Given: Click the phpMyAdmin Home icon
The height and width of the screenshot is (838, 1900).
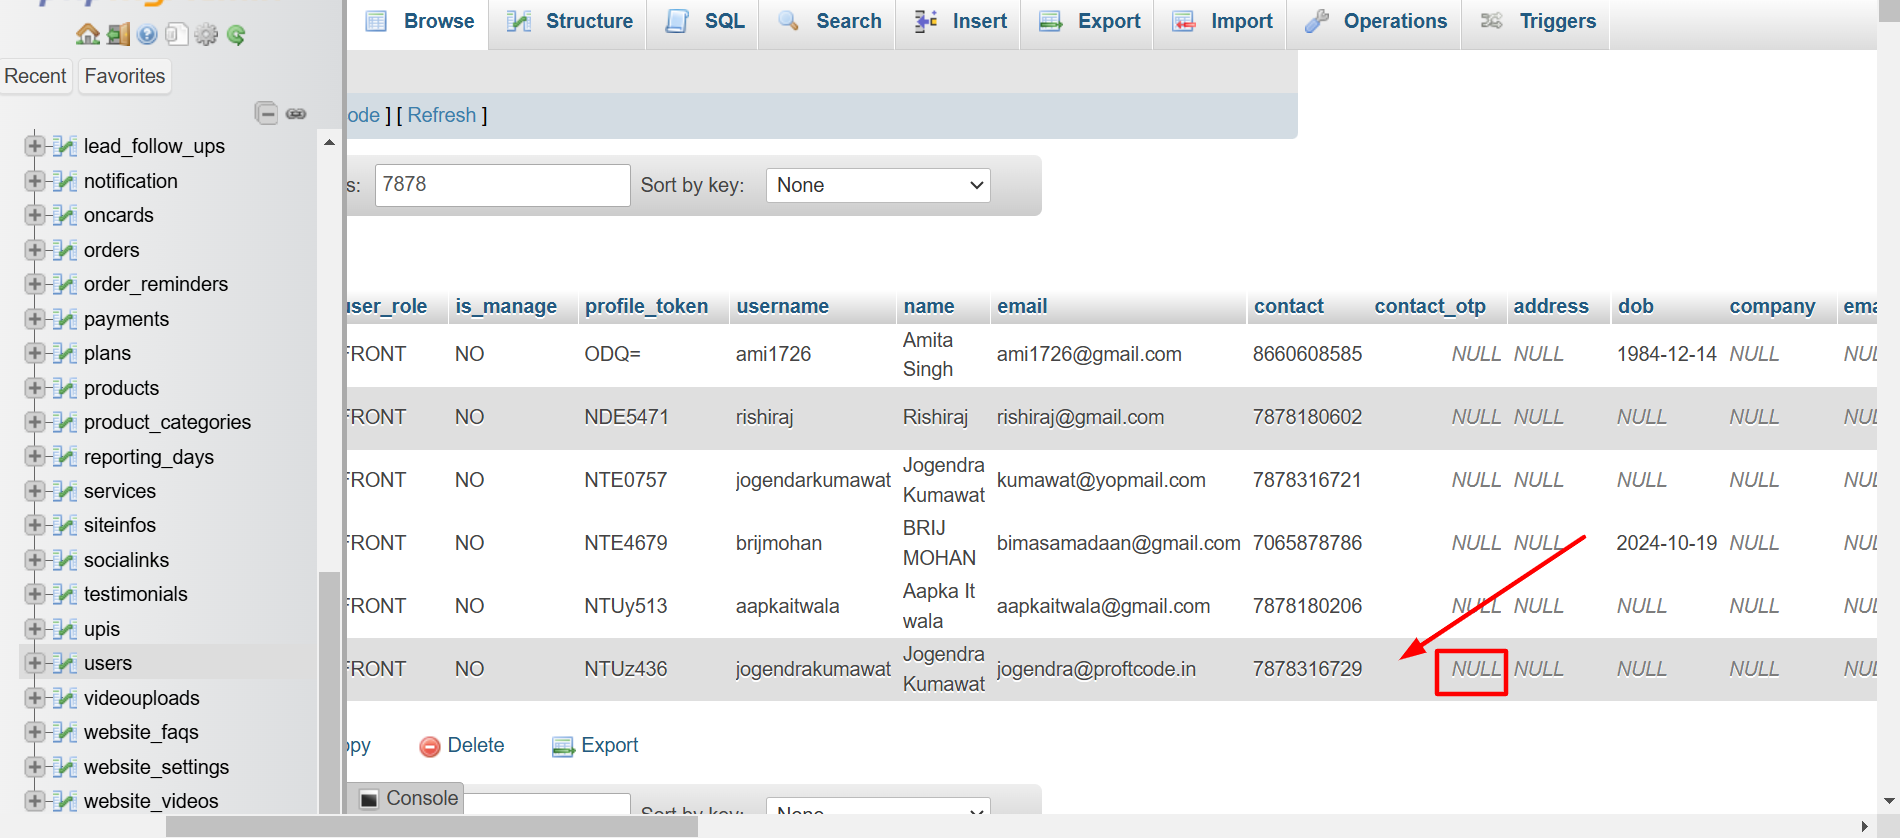Looking at the screenshot, I should [x=88, y=35].
